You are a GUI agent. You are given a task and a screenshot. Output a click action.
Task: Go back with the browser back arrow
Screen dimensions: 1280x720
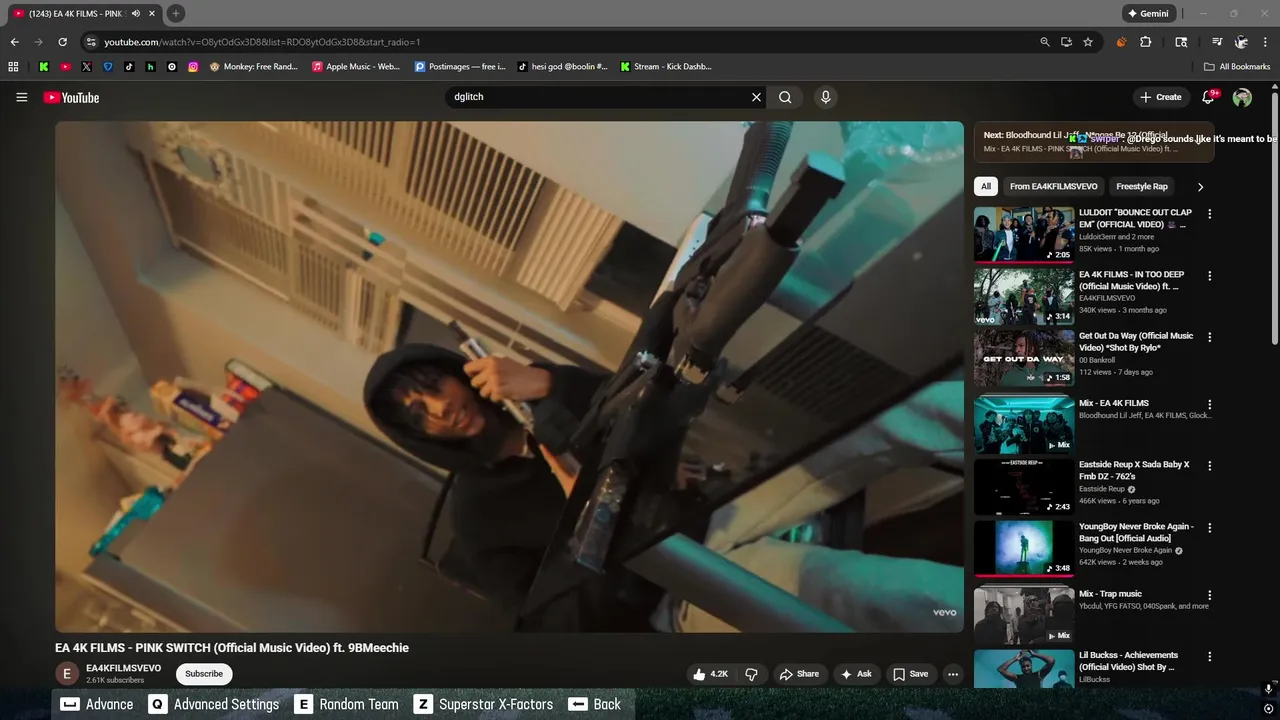(14, 42)
